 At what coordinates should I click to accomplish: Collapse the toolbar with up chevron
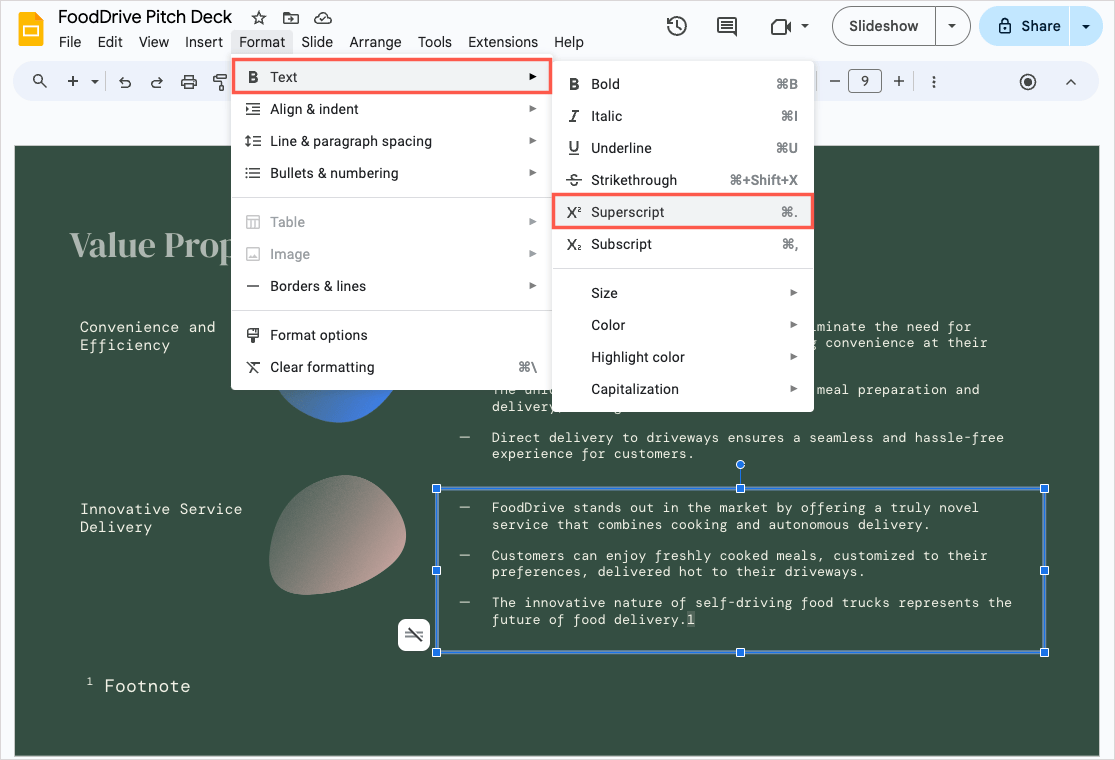pyautogui.click(x=1071, y=82)
